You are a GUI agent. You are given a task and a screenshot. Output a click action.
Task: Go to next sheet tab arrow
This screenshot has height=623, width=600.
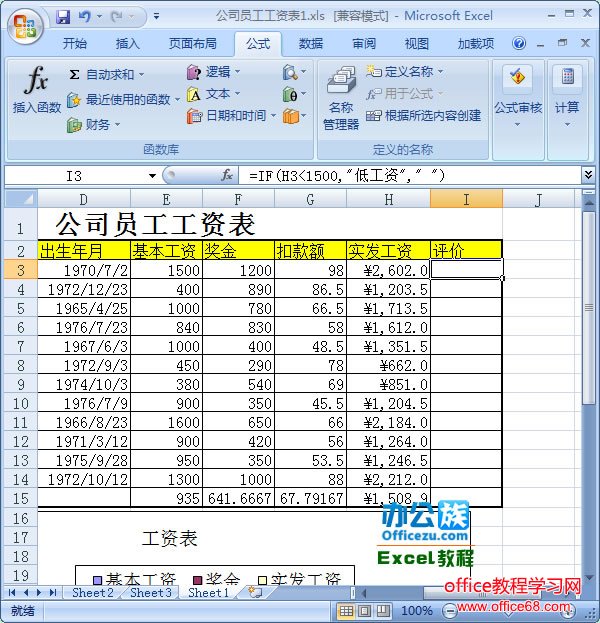point(39,592)
